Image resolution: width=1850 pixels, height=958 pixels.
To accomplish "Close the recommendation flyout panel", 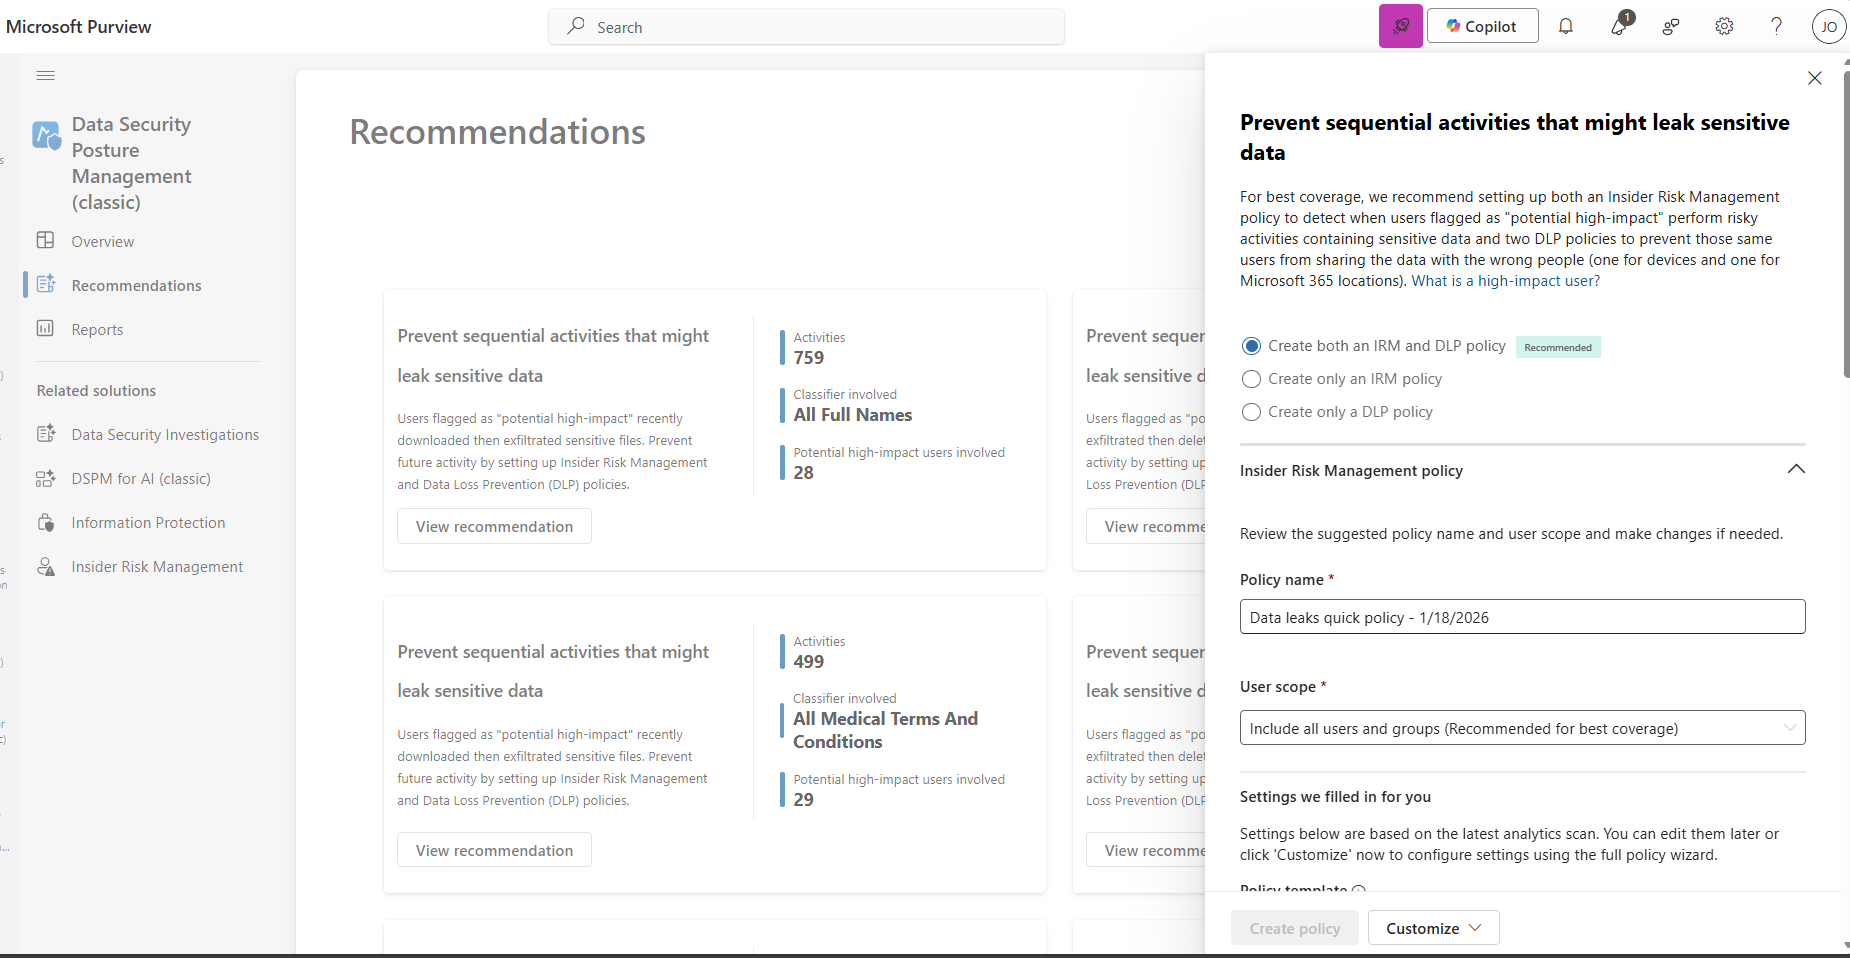I will tap(1814, 78).
